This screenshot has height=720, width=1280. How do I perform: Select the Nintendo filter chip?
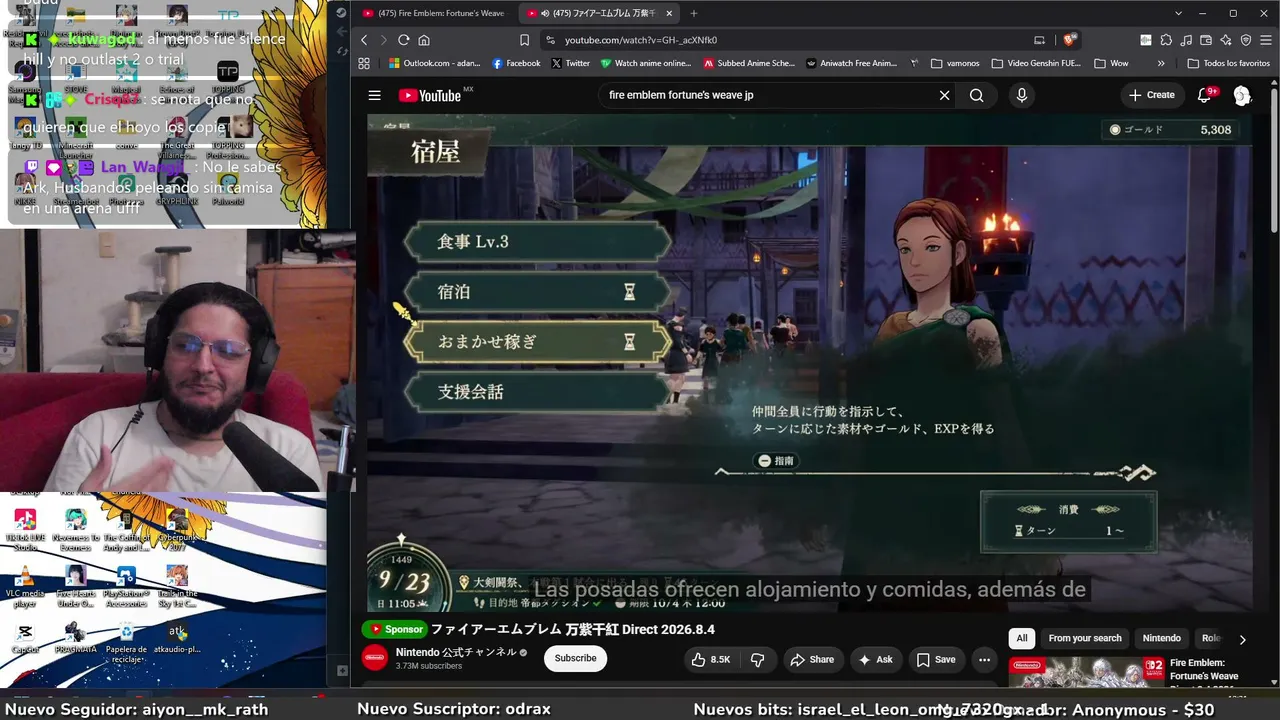click(x=1162, y=638)
